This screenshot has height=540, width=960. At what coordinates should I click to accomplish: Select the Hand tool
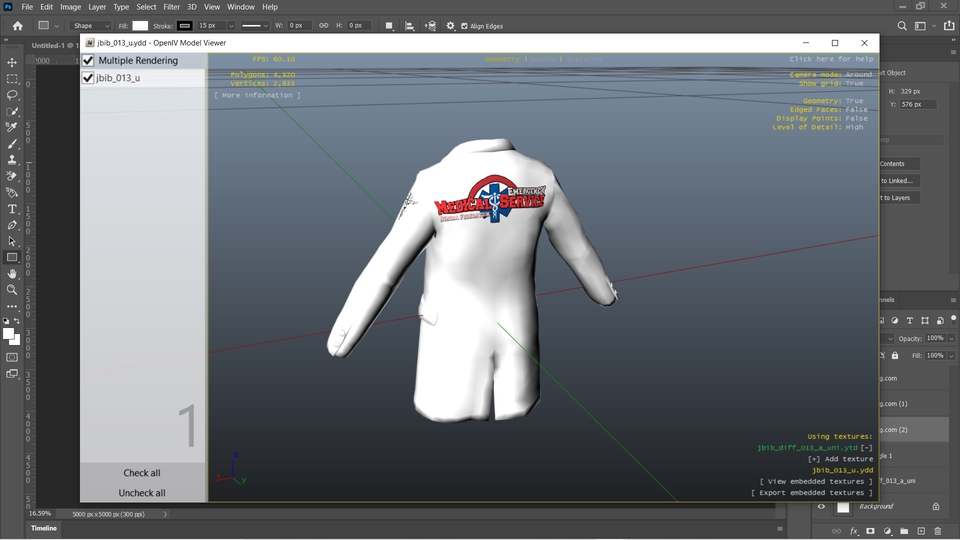(12, 274)
